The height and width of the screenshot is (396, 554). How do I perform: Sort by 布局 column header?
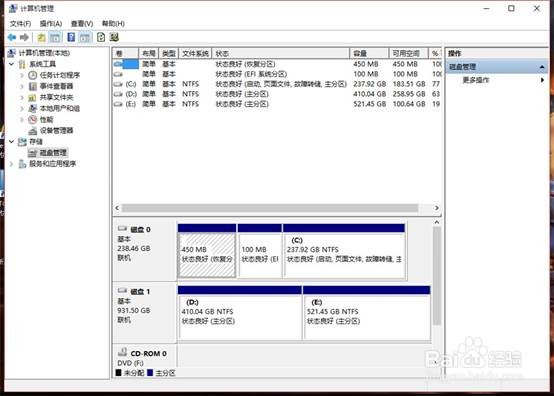click(x=149, y=53)
